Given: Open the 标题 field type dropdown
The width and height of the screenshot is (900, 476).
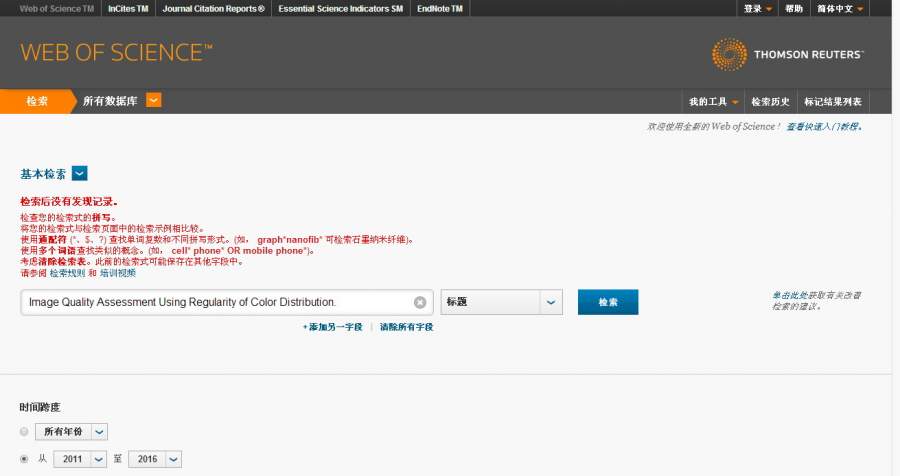Looking at the screenshot, I should tap(502, 302).
